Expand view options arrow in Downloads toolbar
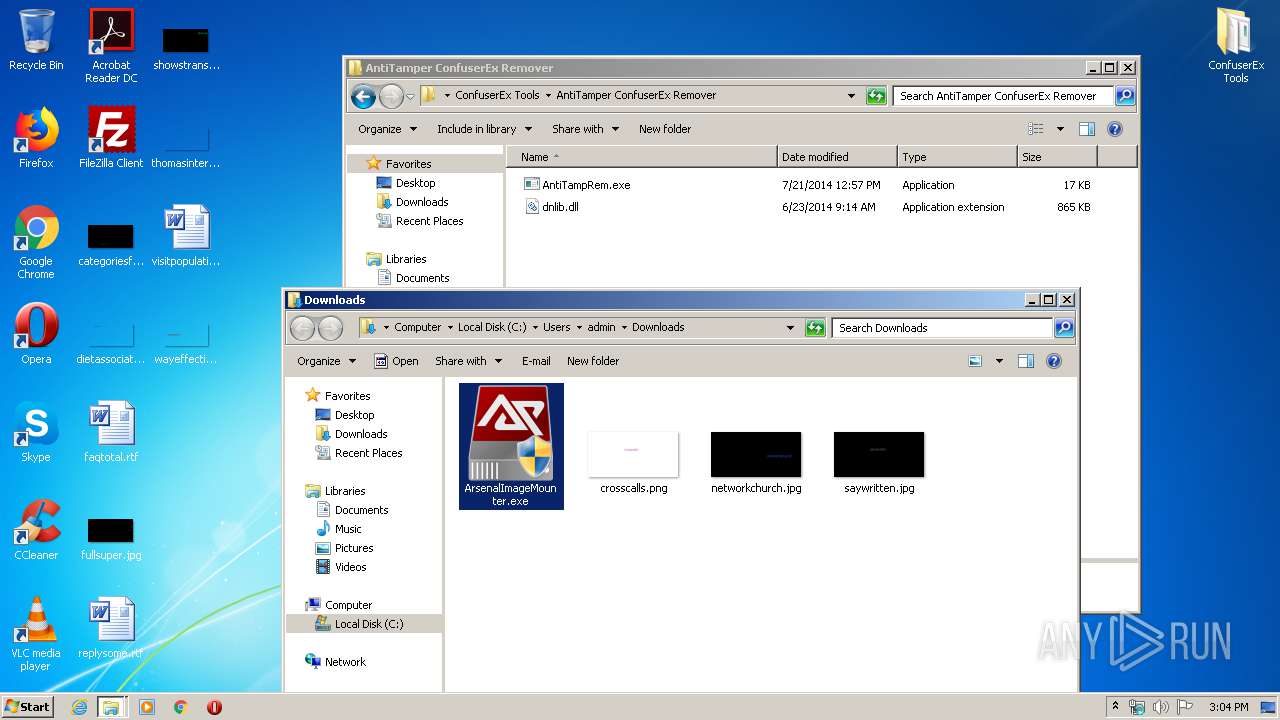 (x=999, y=361)
